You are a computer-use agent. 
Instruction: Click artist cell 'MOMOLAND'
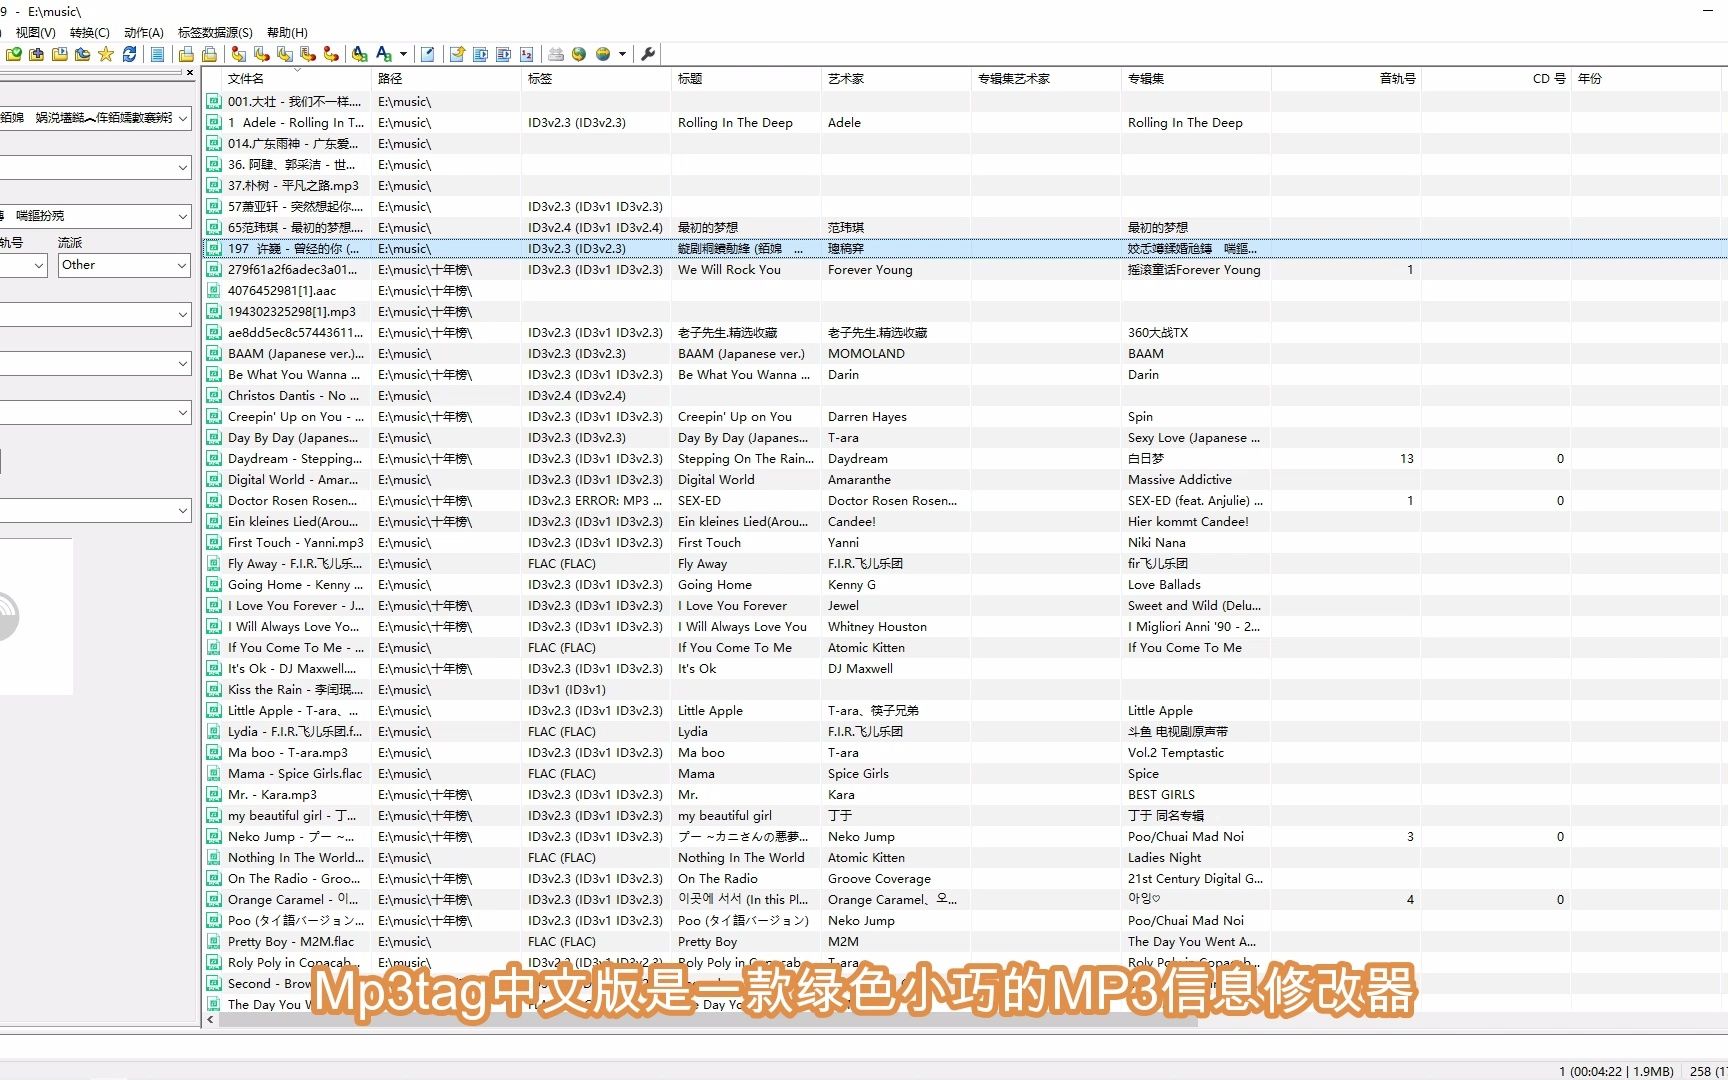(866, 354)
